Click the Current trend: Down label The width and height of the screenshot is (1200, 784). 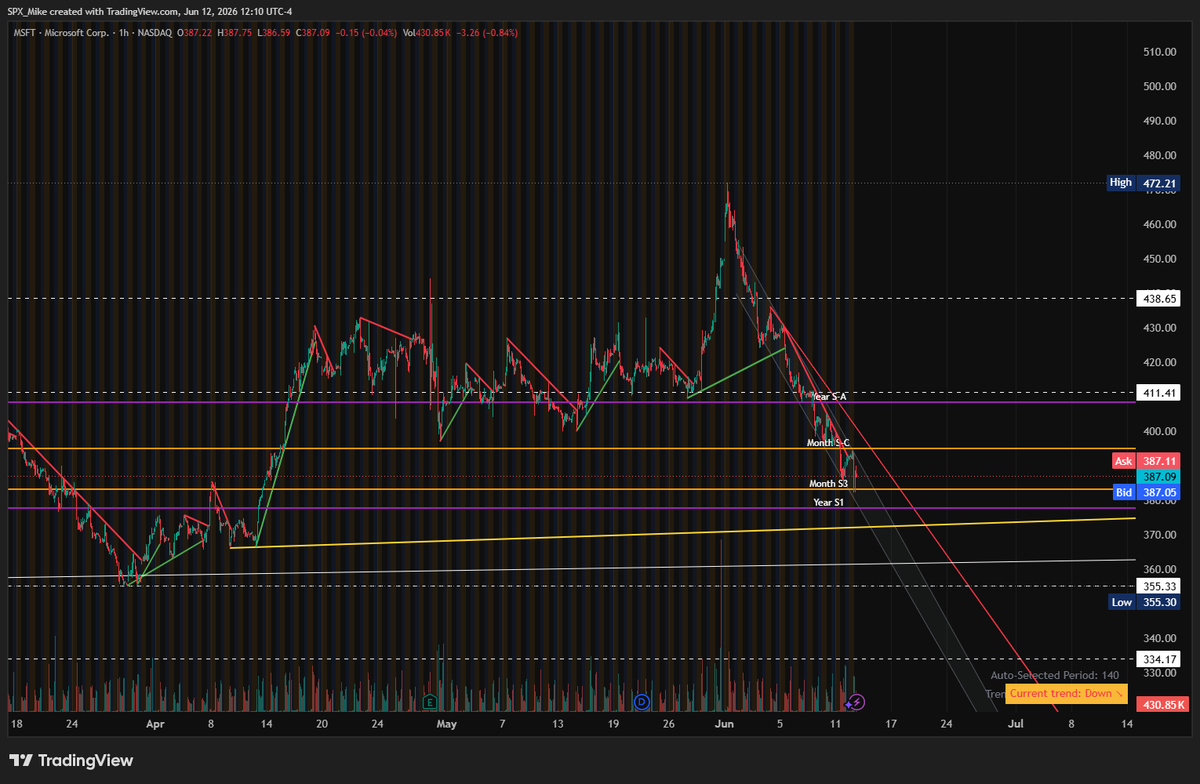[x=1067, y=693]
